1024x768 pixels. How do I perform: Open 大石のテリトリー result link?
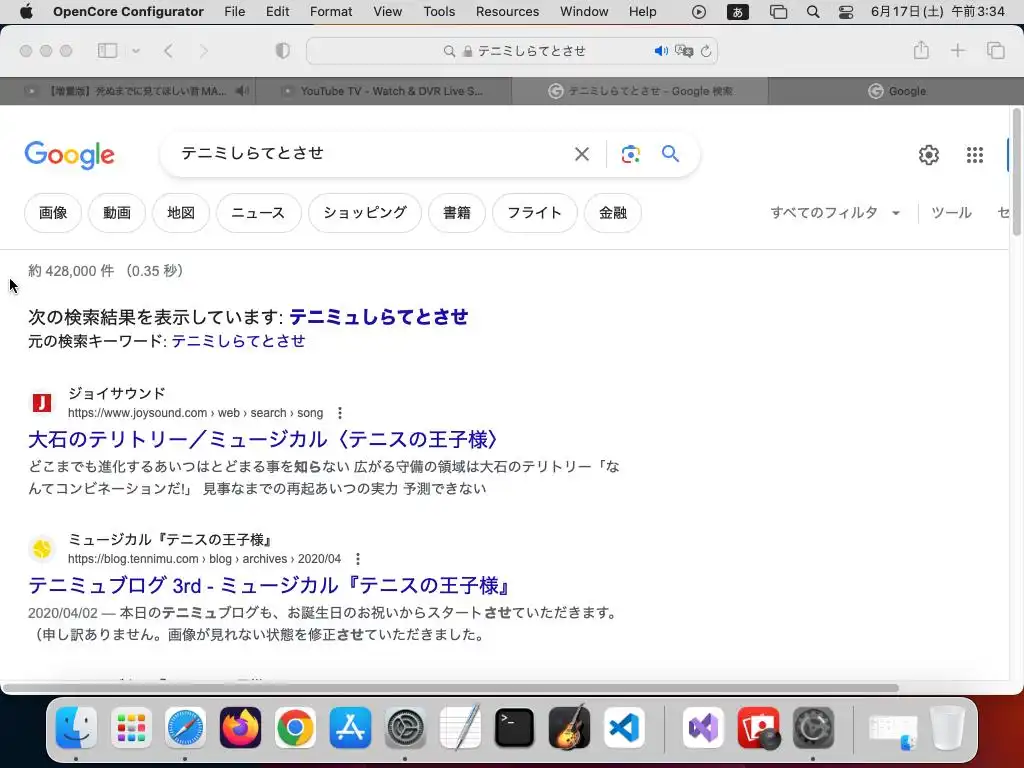click(x=263, y=440)
